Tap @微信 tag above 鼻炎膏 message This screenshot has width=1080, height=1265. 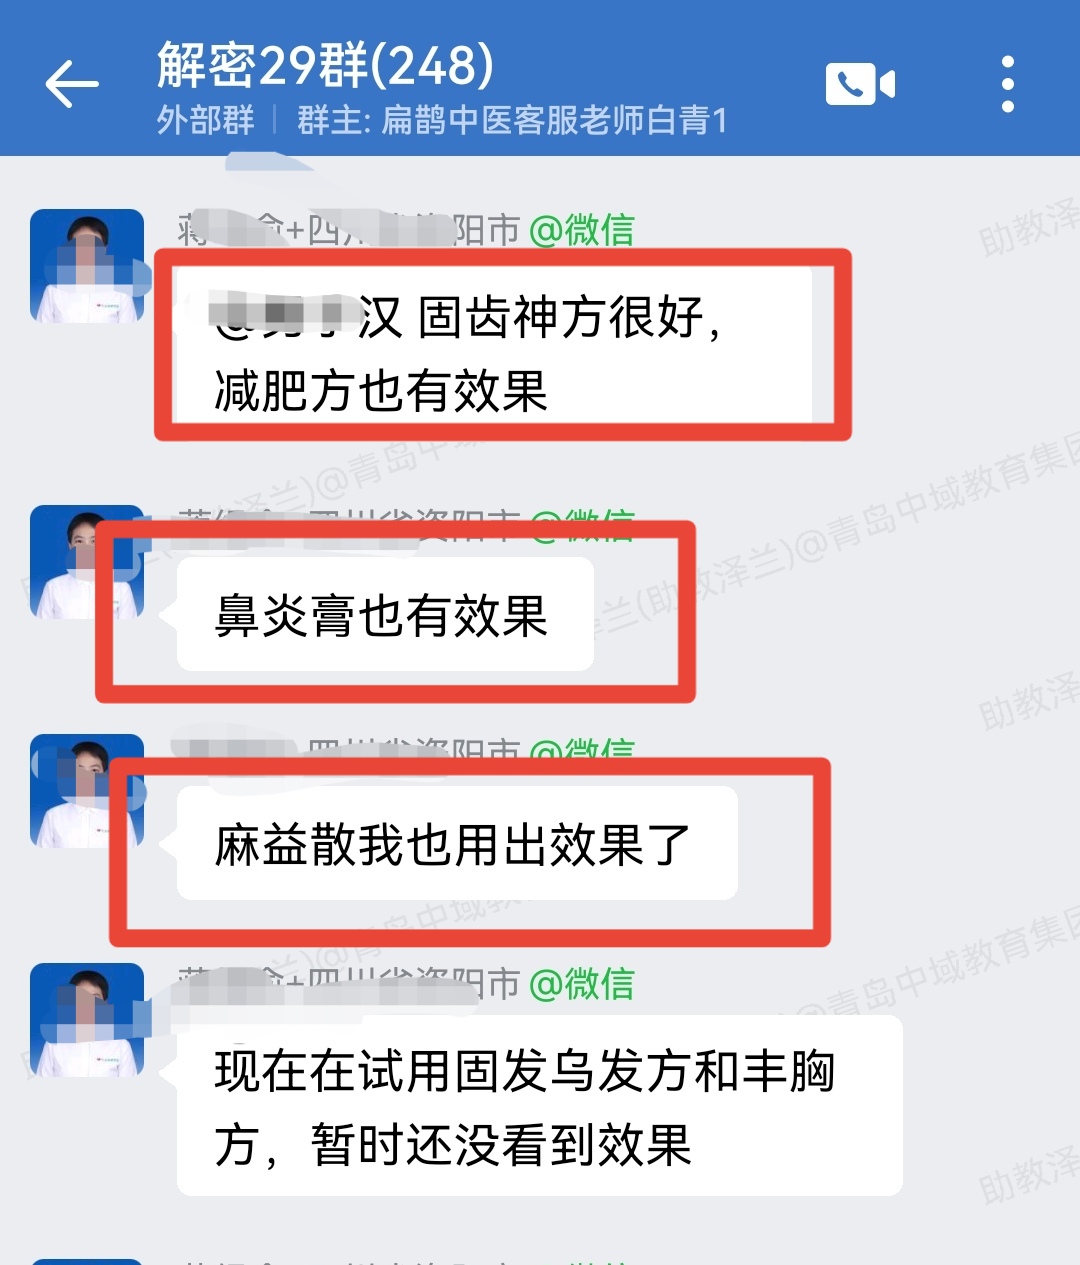581,525
